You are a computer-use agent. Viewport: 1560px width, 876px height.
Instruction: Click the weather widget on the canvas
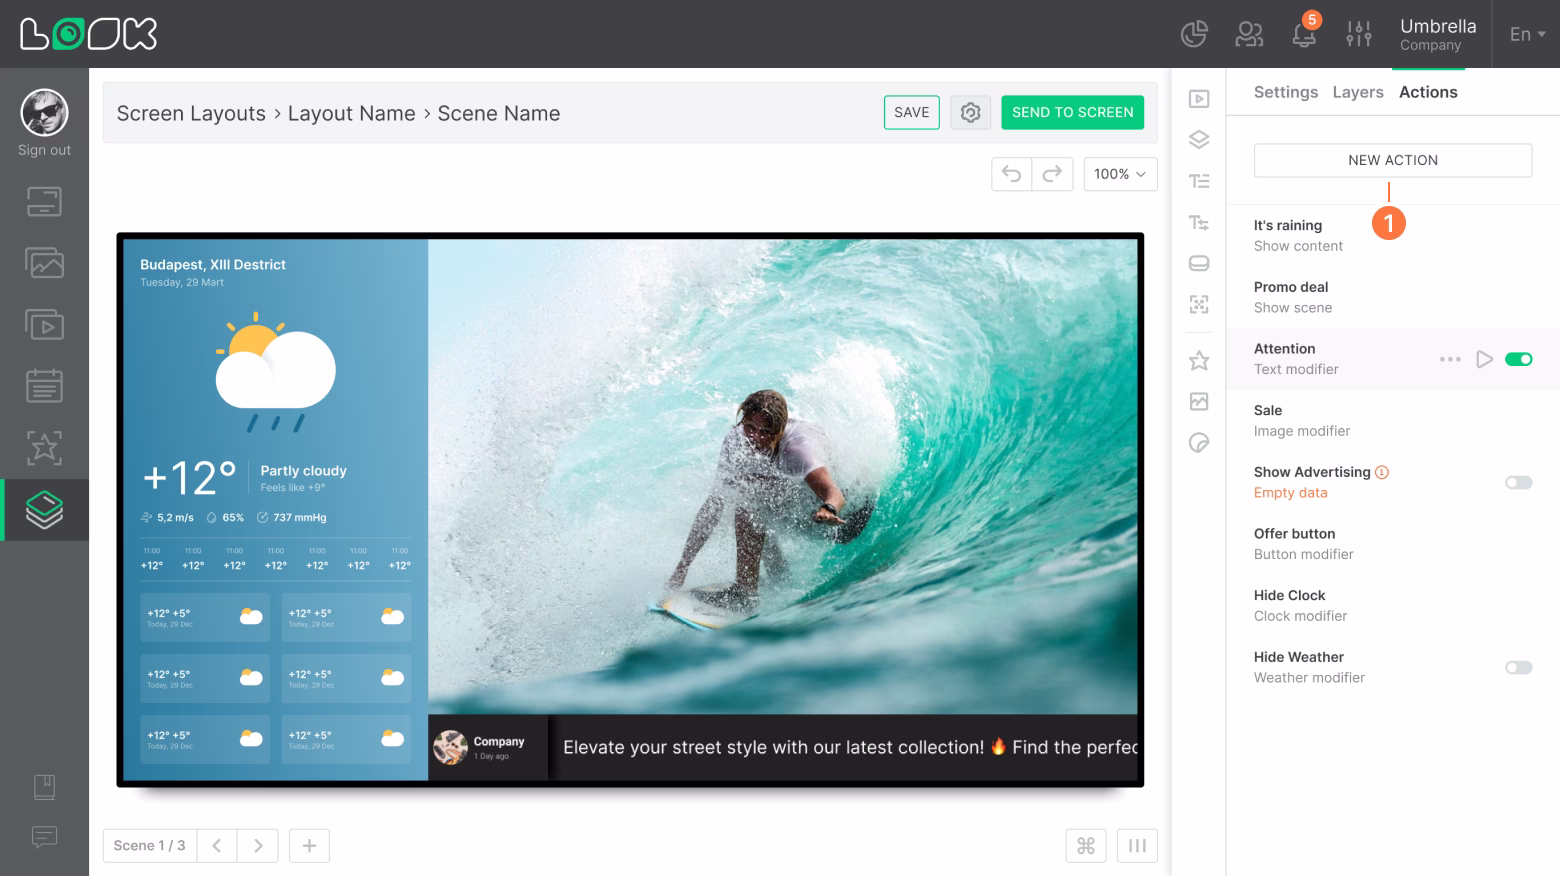pos(275,509)
